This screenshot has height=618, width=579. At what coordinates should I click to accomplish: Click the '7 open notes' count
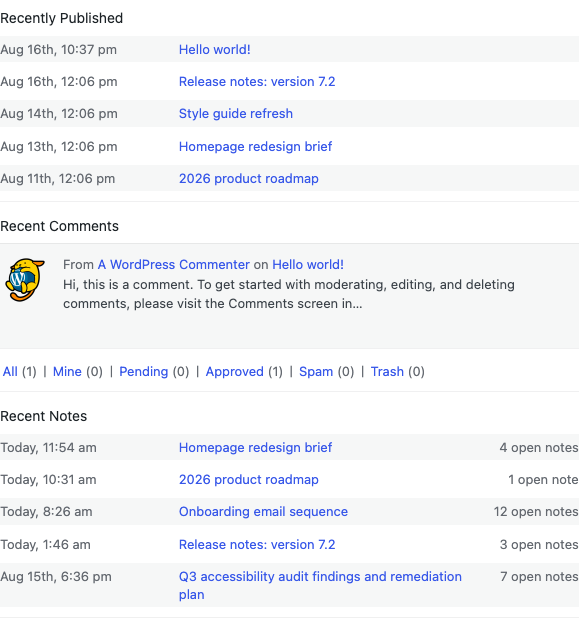tap(539, 577)
